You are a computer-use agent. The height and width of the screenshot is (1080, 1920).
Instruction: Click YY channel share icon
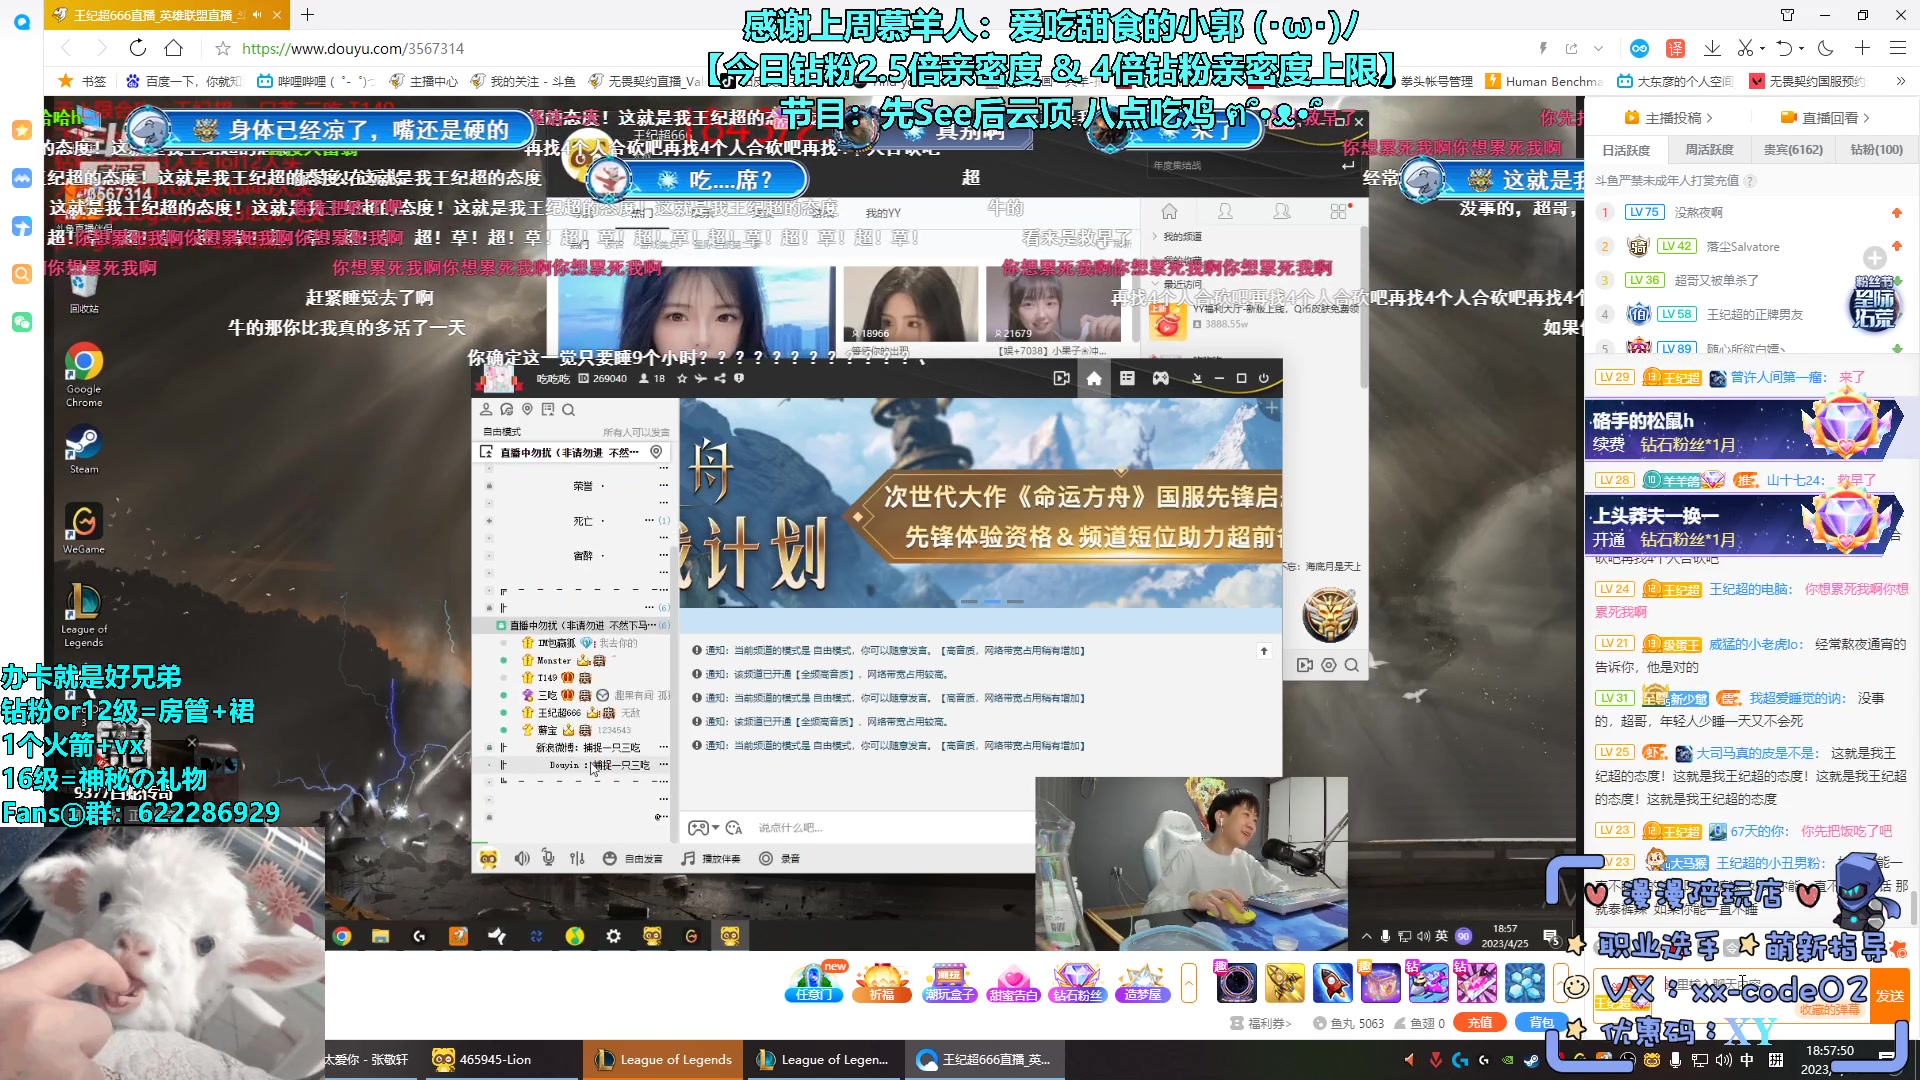coord(720,378)
